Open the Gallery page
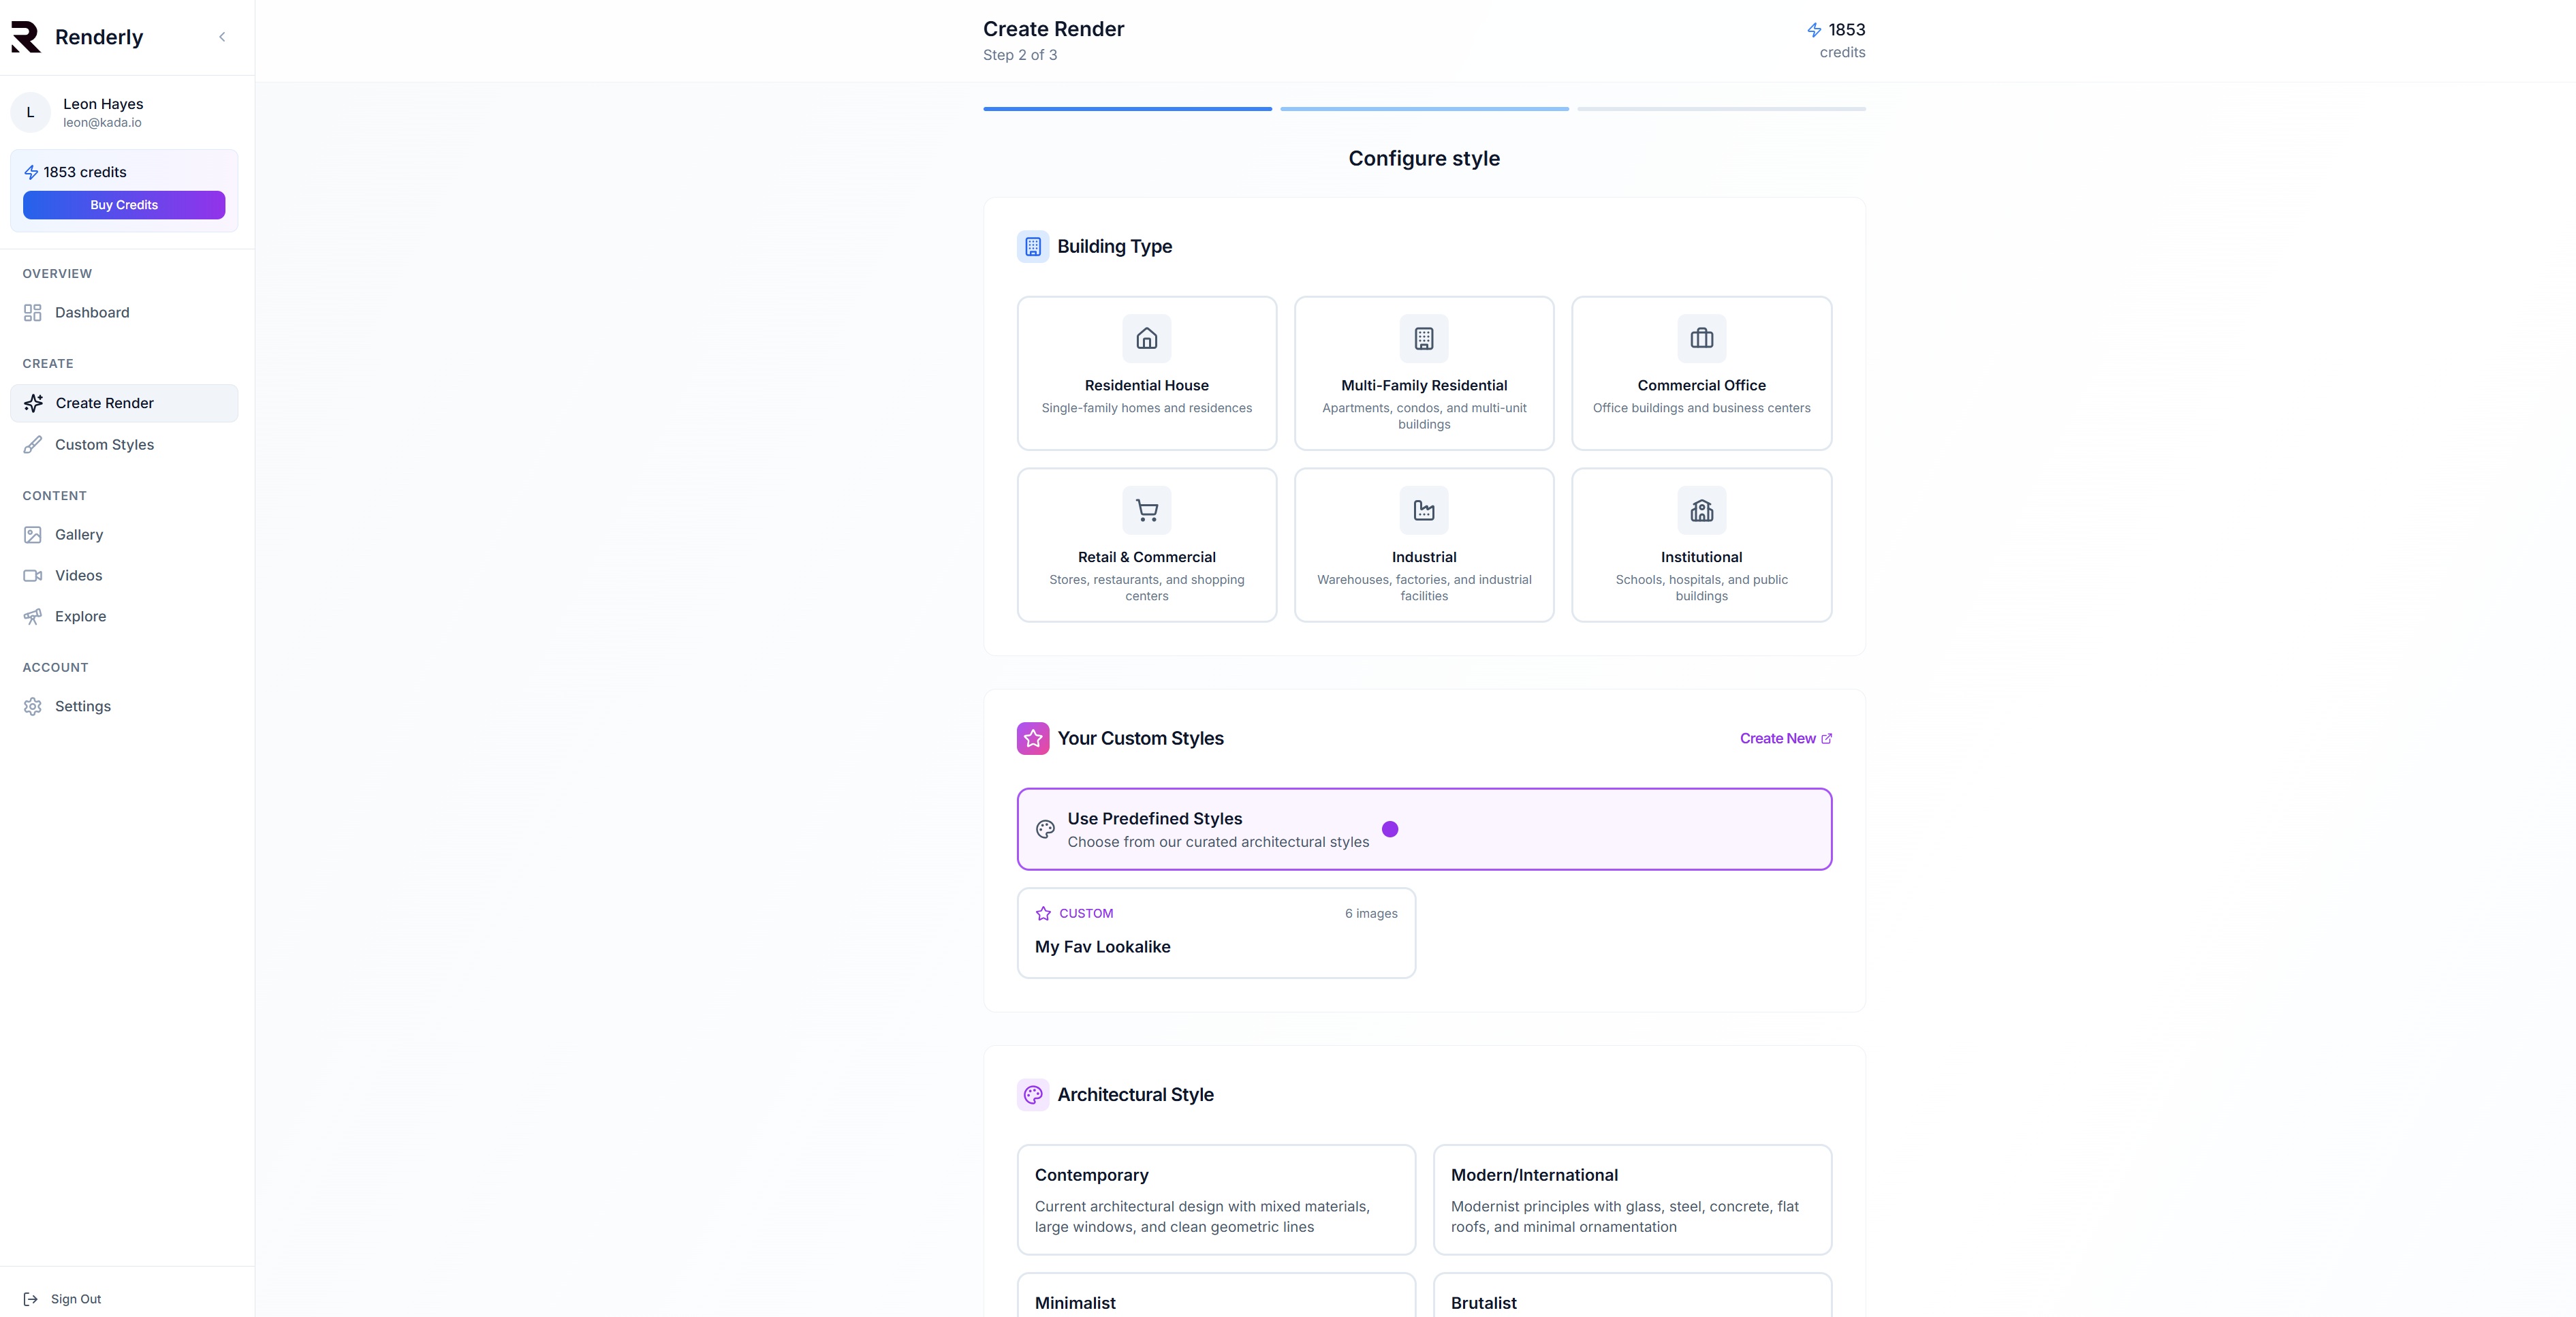This screenshot has height=1317, width=2576. [x=124, y=535]
